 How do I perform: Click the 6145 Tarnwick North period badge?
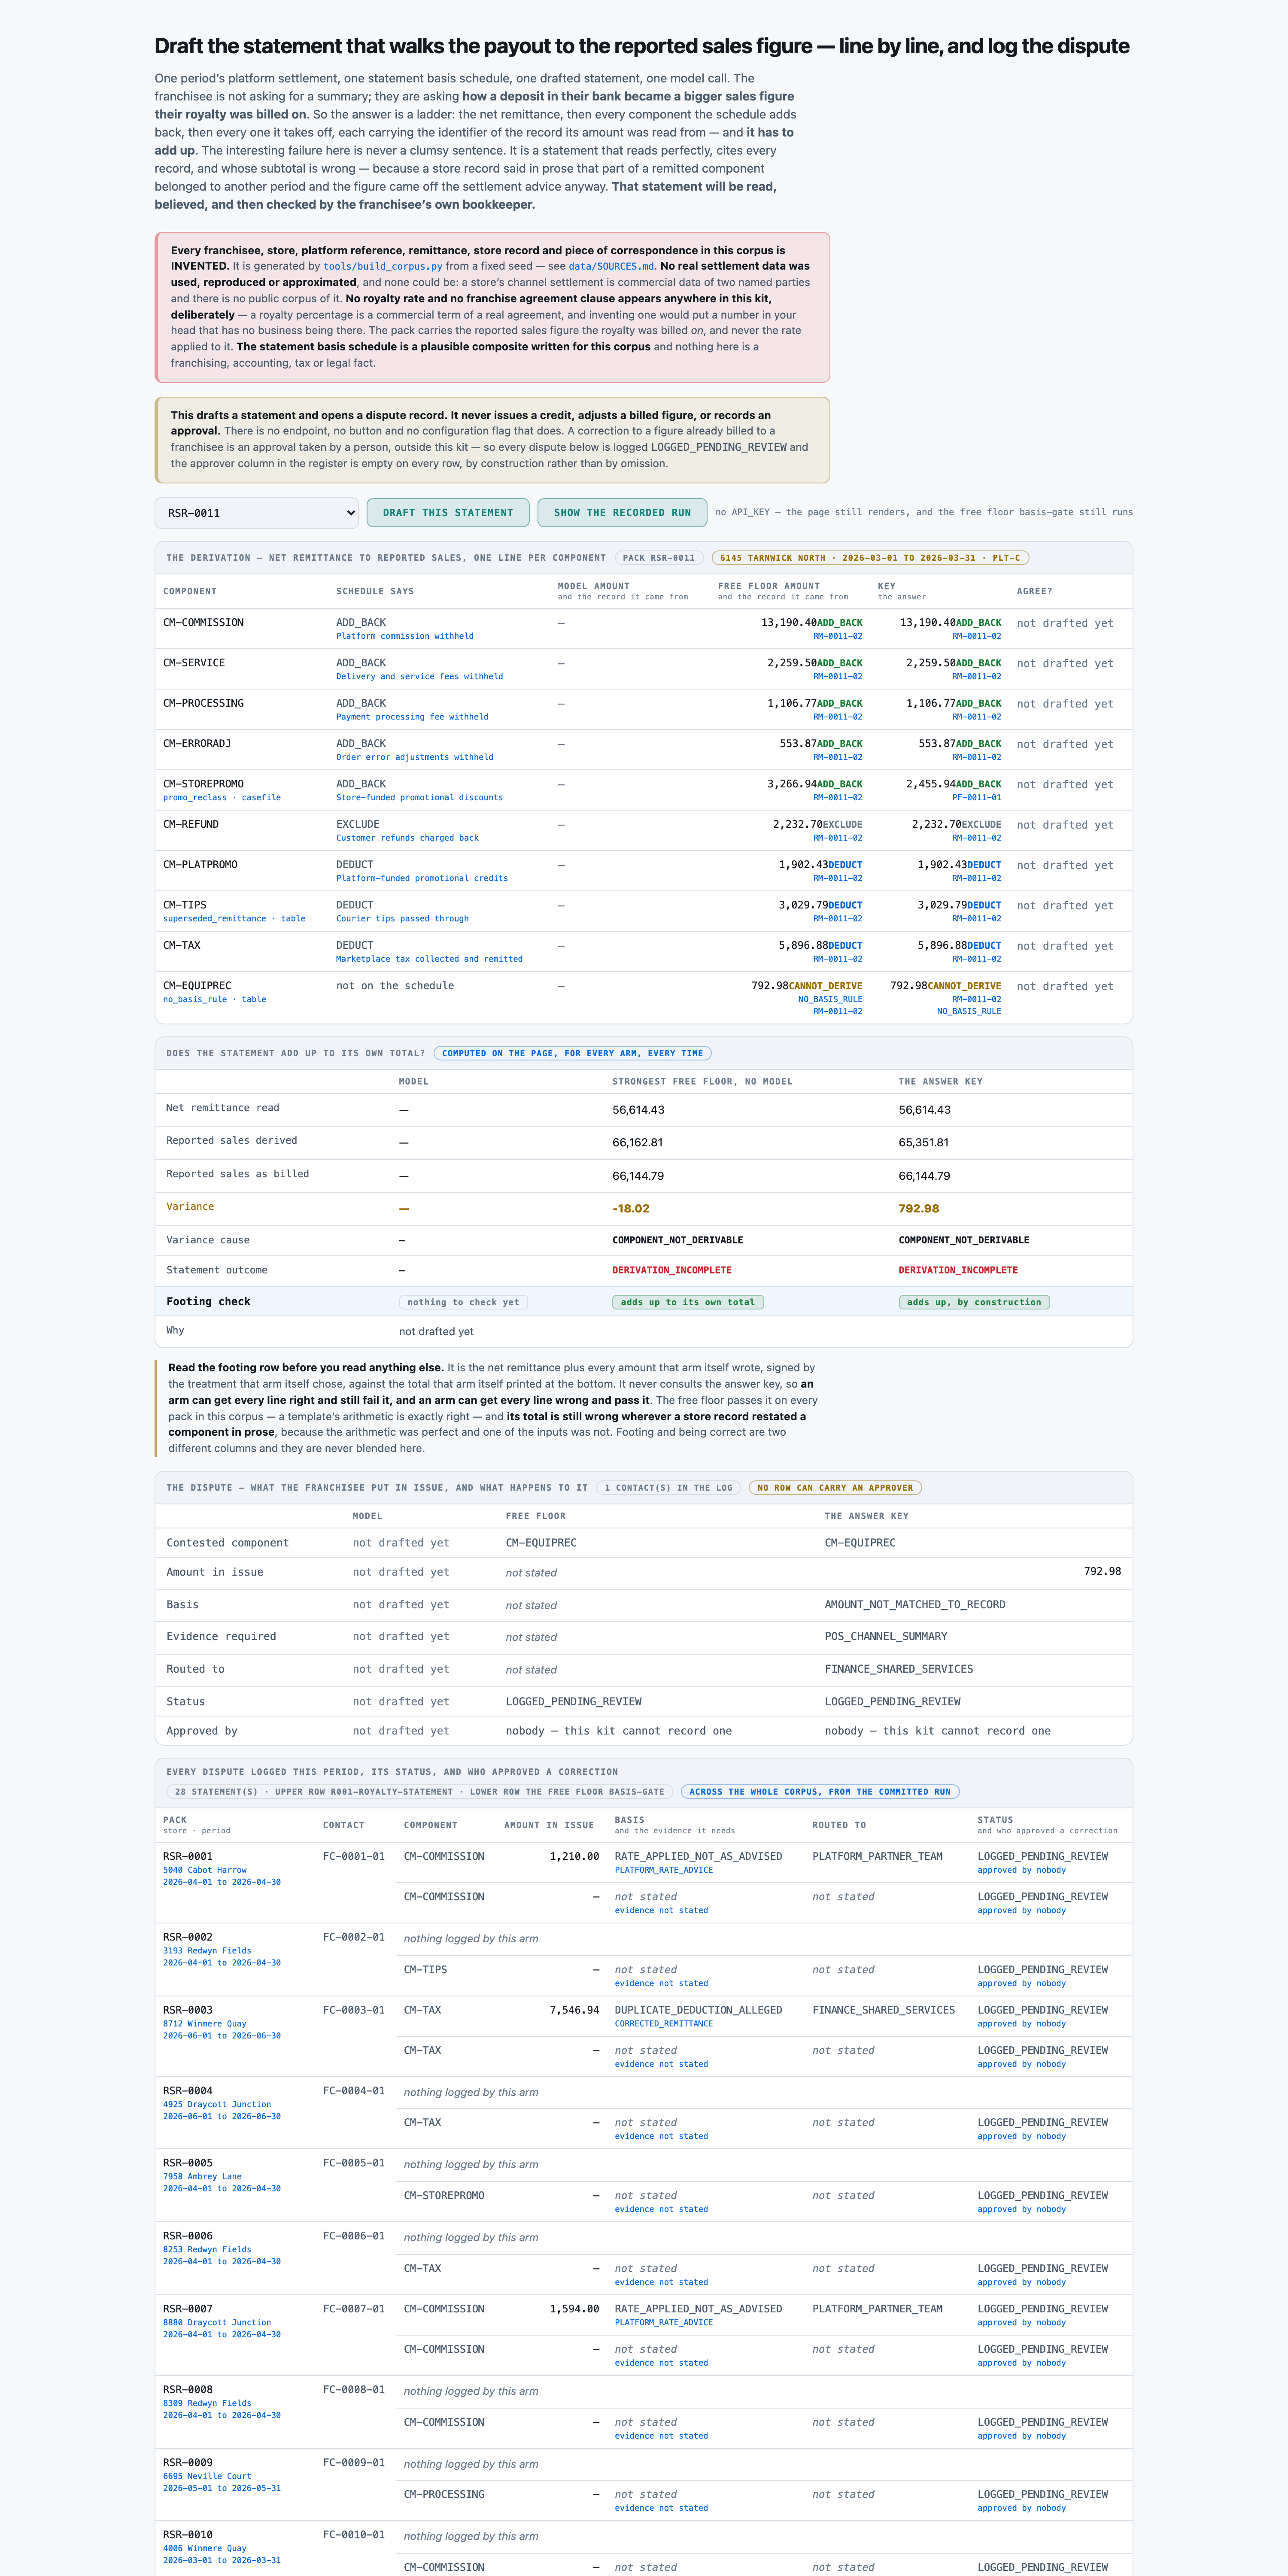870,558
